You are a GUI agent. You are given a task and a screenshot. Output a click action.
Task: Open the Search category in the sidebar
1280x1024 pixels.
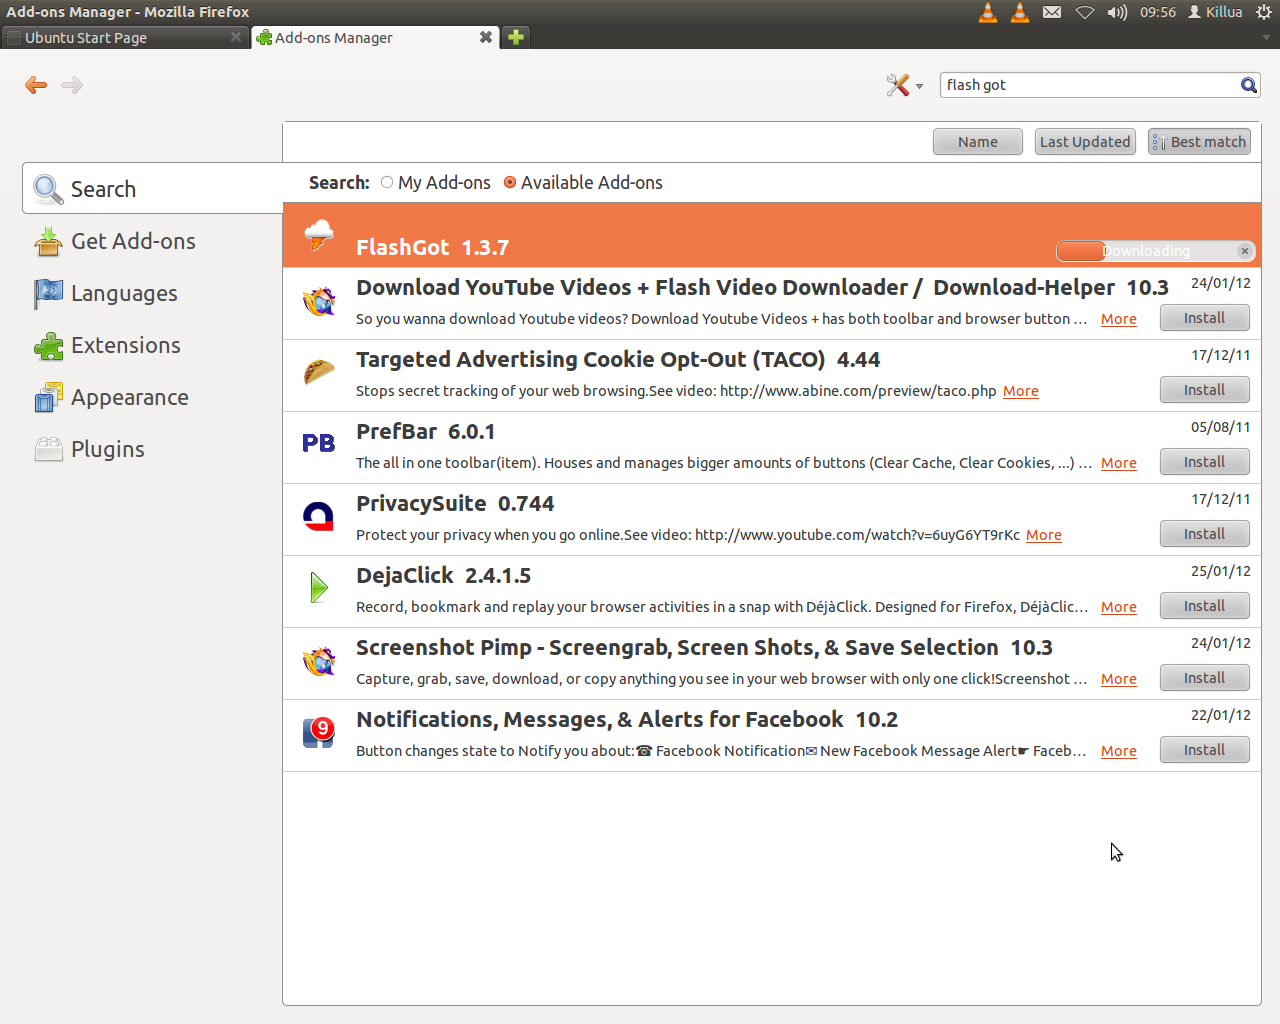pyautogui.click(x=153, y=189)
